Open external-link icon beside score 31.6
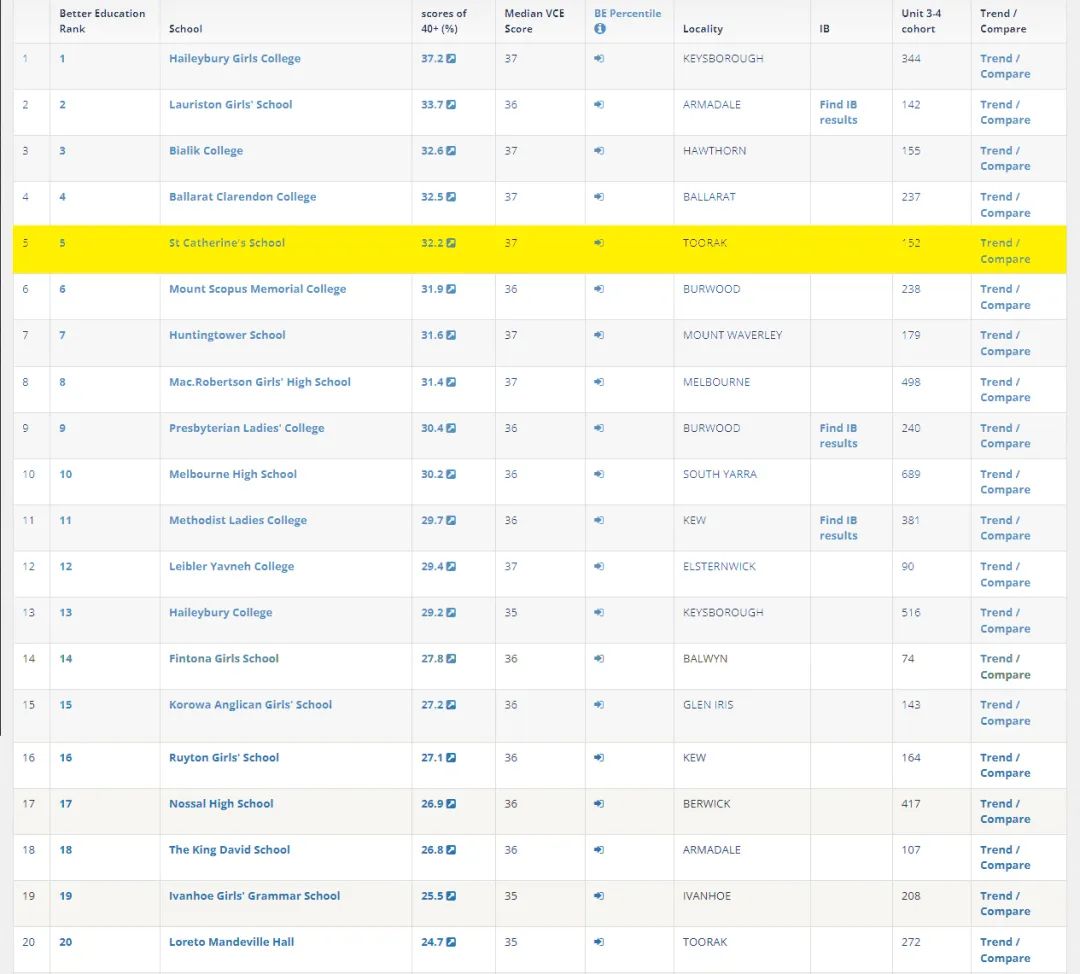This screenshot has width=1080, height=974. (451, 335)
